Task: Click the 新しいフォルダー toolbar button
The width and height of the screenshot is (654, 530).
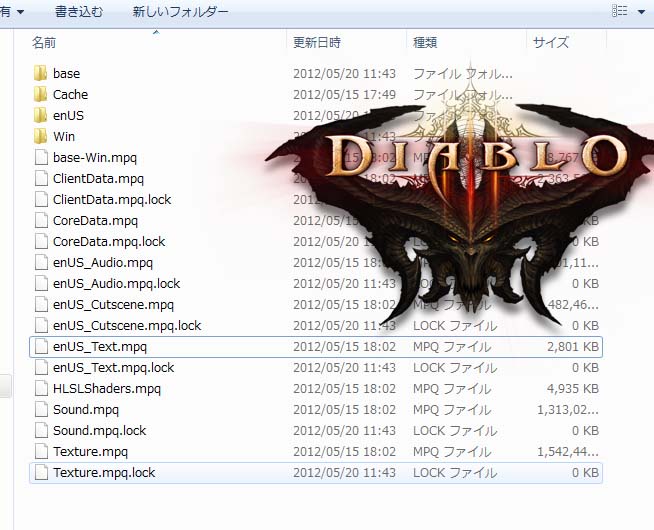Action: (180, 11)
